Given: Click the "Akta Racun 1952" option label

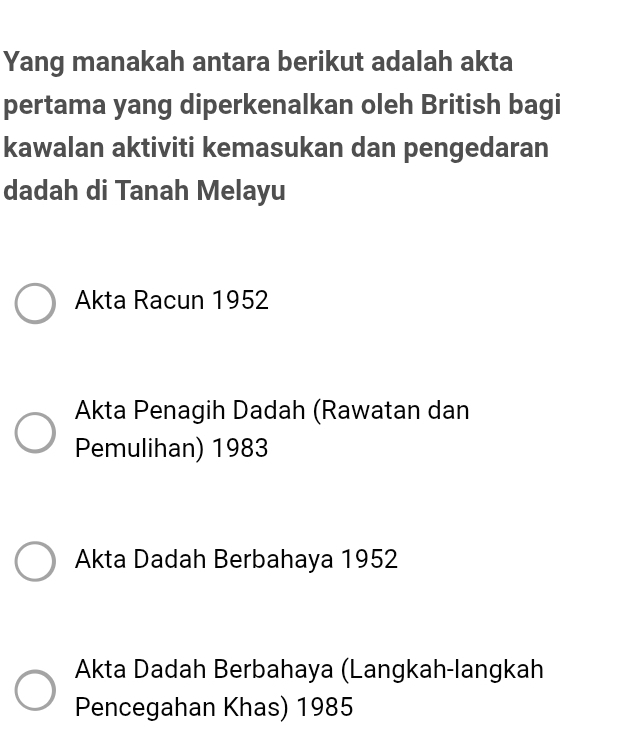Looking at the screenshot, I should (x=172, y=301).
